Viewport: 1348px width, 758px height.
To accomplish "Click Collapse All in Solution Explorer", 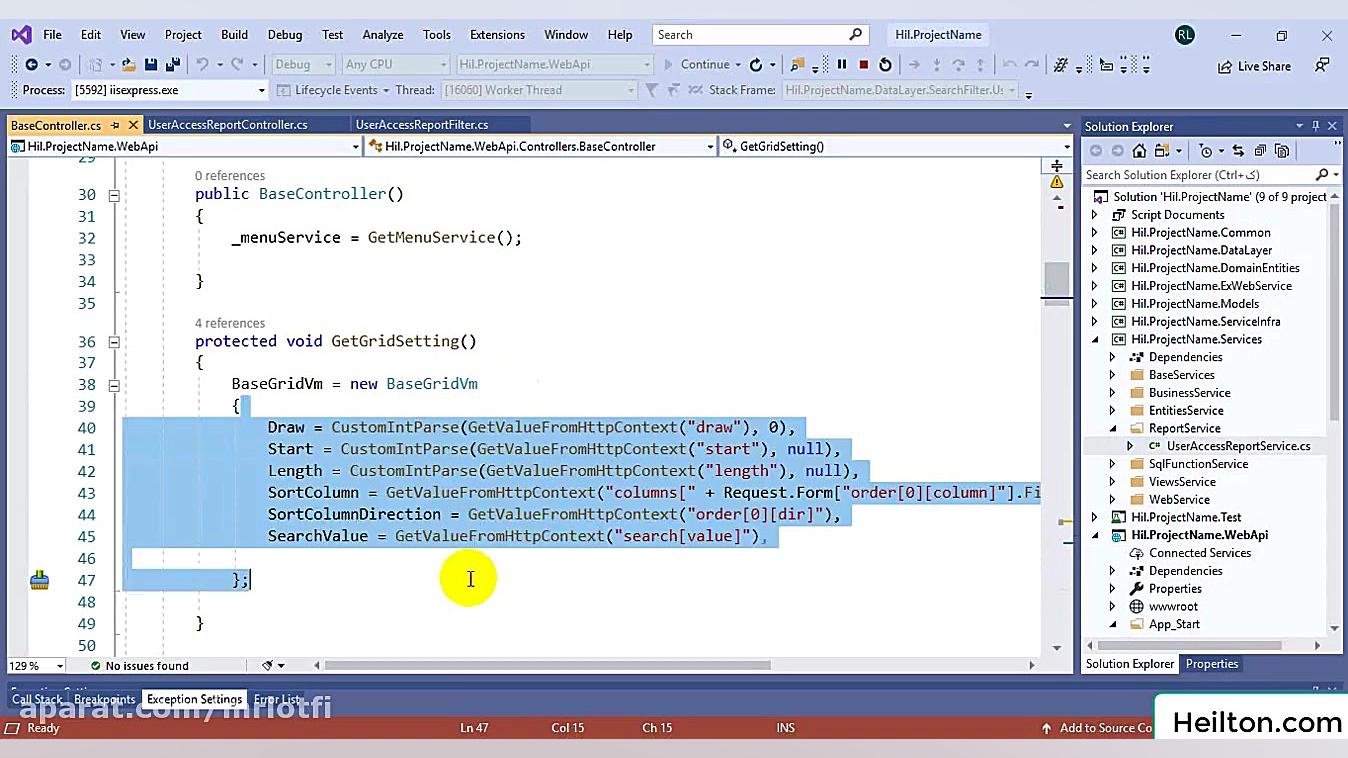I will pyautogui.click(x=1259, y=151).
